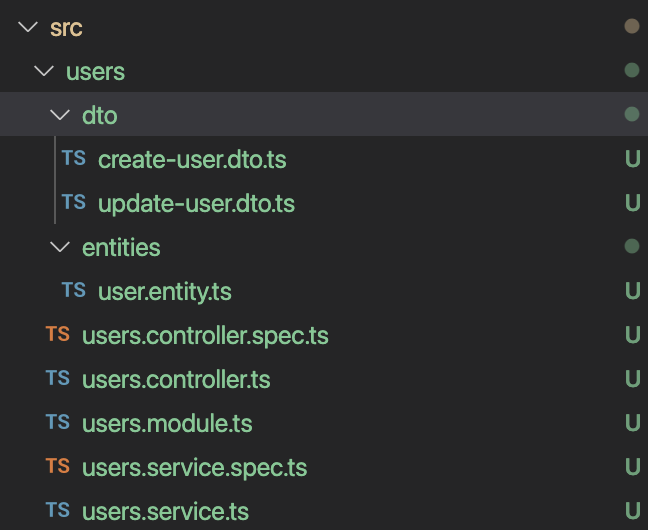The image size is (648, 530).
Task: Select the users folder label
Action: point(95,72)
